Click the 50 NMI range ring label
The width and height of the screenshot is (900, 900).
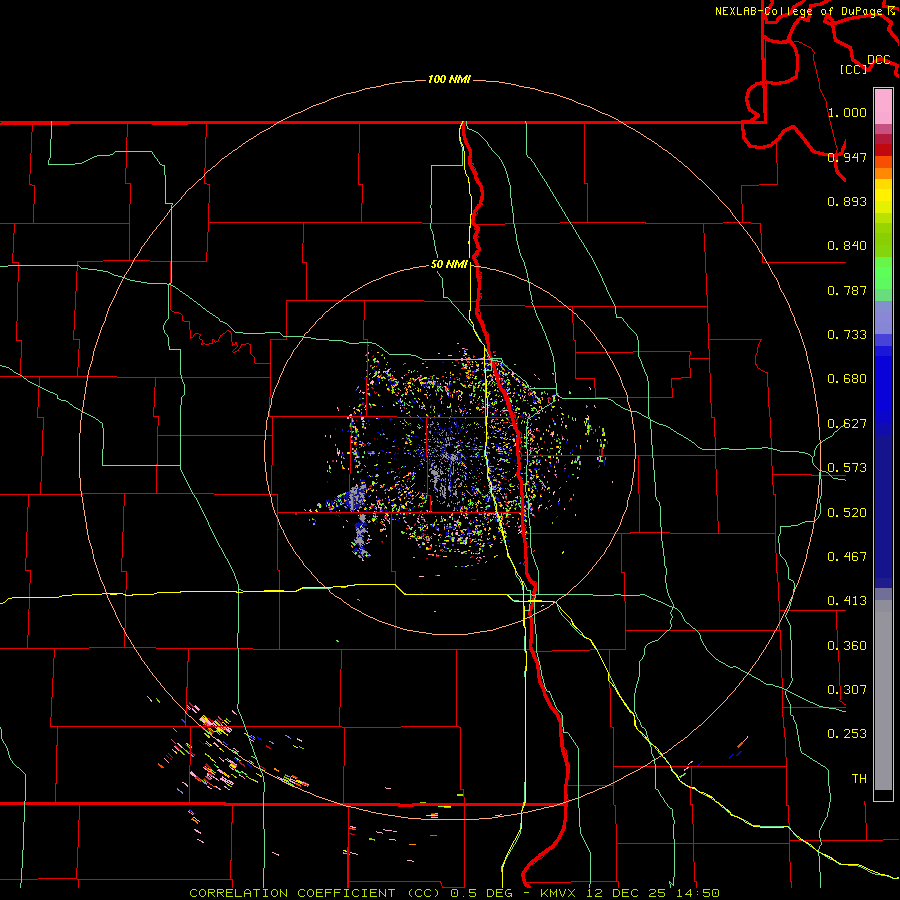(449, 264)
